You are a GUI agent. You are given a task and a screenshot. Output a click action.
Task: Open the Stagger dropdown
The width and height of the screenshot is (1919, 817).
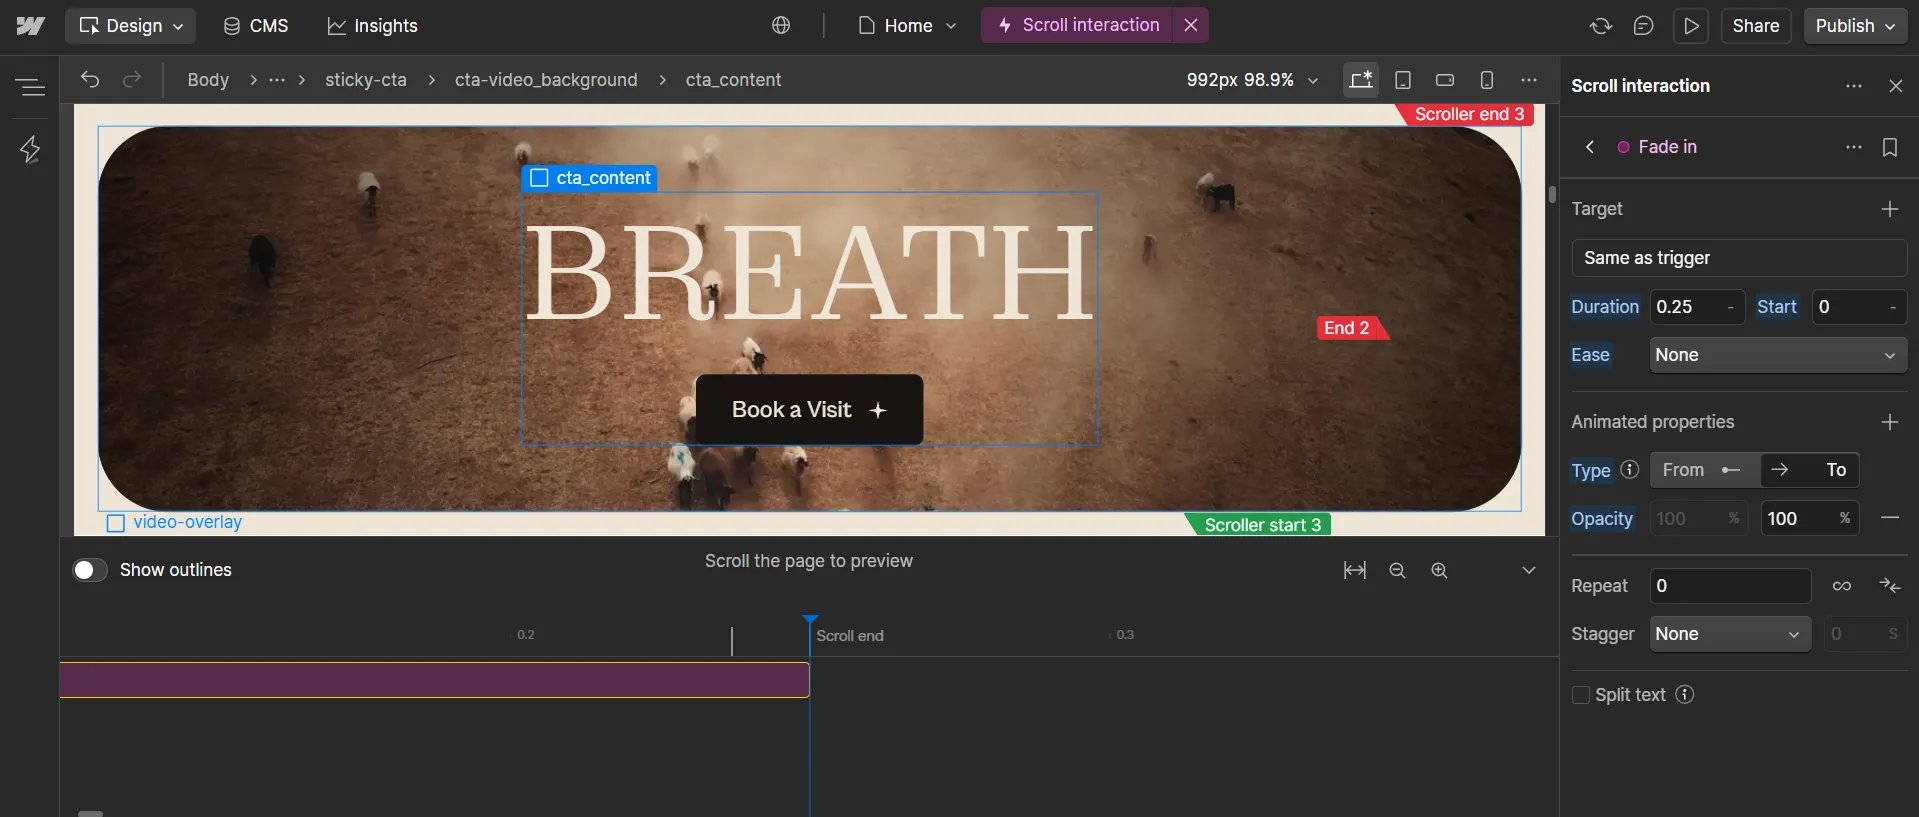pyautogui.click(x=1730, y=634)
